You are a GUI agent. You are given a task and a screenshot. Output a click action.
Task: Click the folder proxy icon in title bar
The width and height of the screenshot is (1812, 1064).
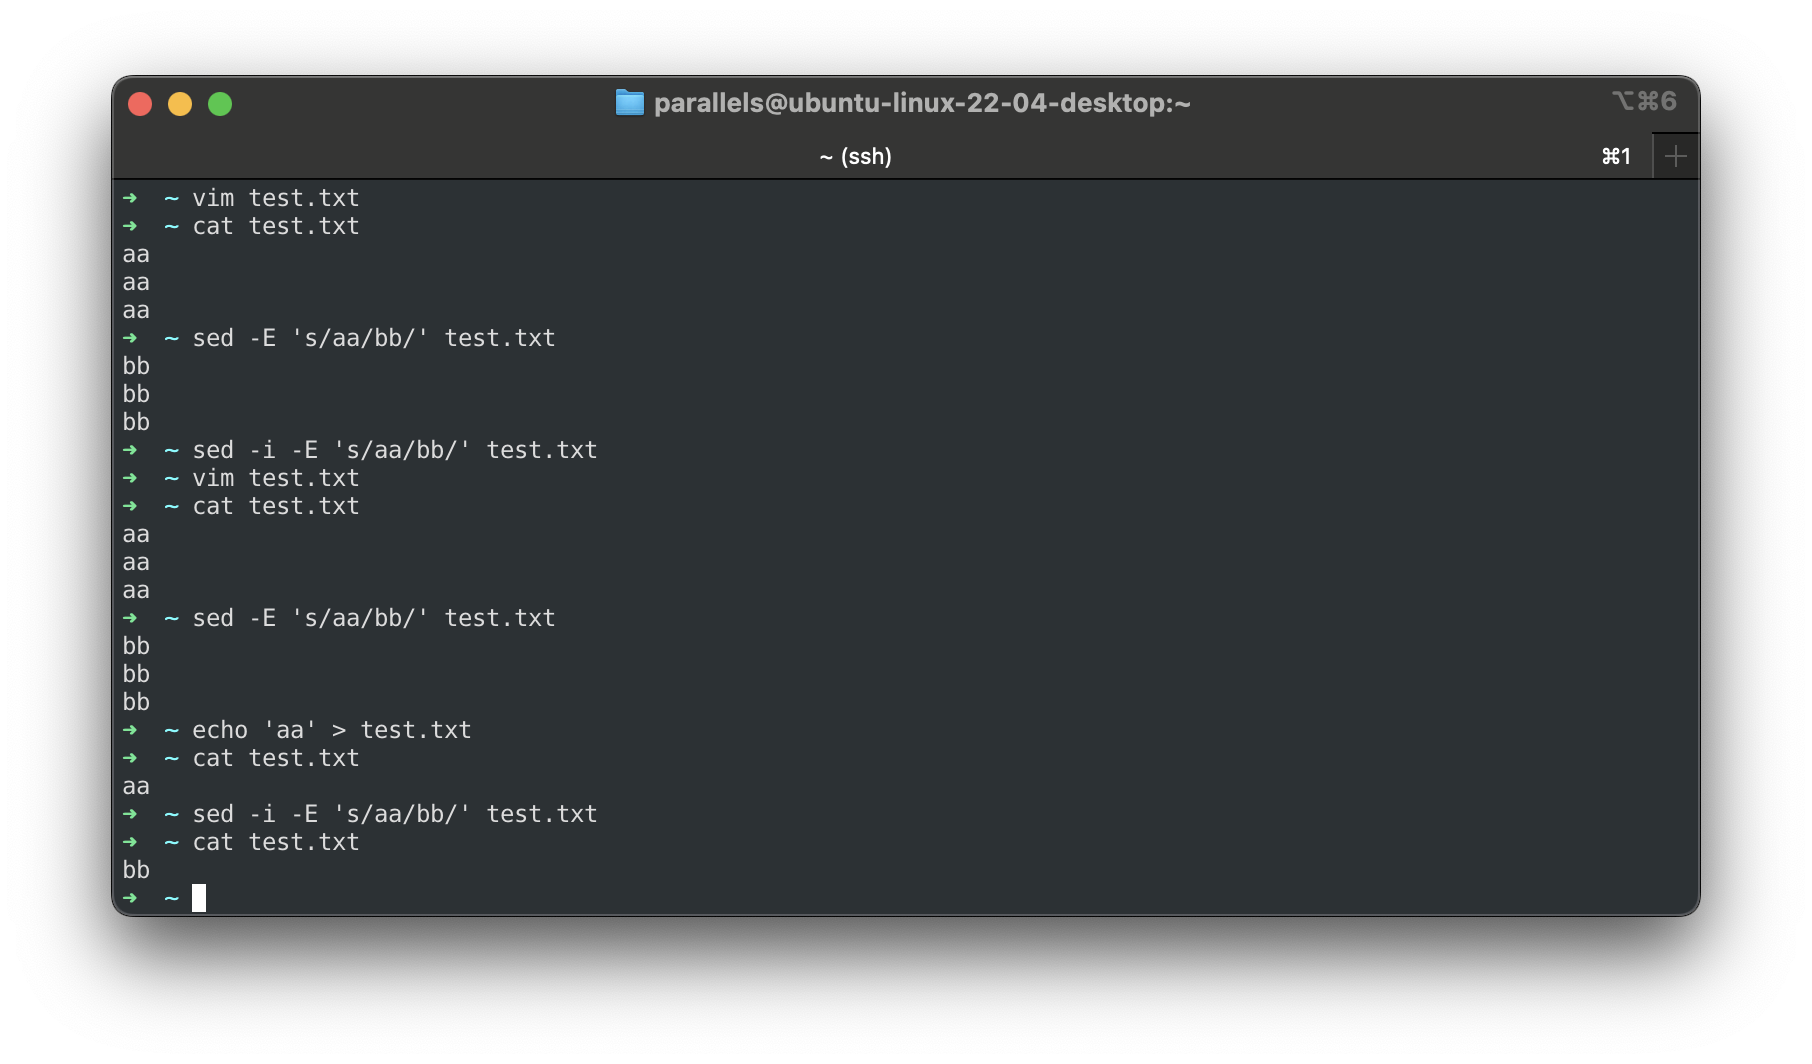click(x=628, y=102)
